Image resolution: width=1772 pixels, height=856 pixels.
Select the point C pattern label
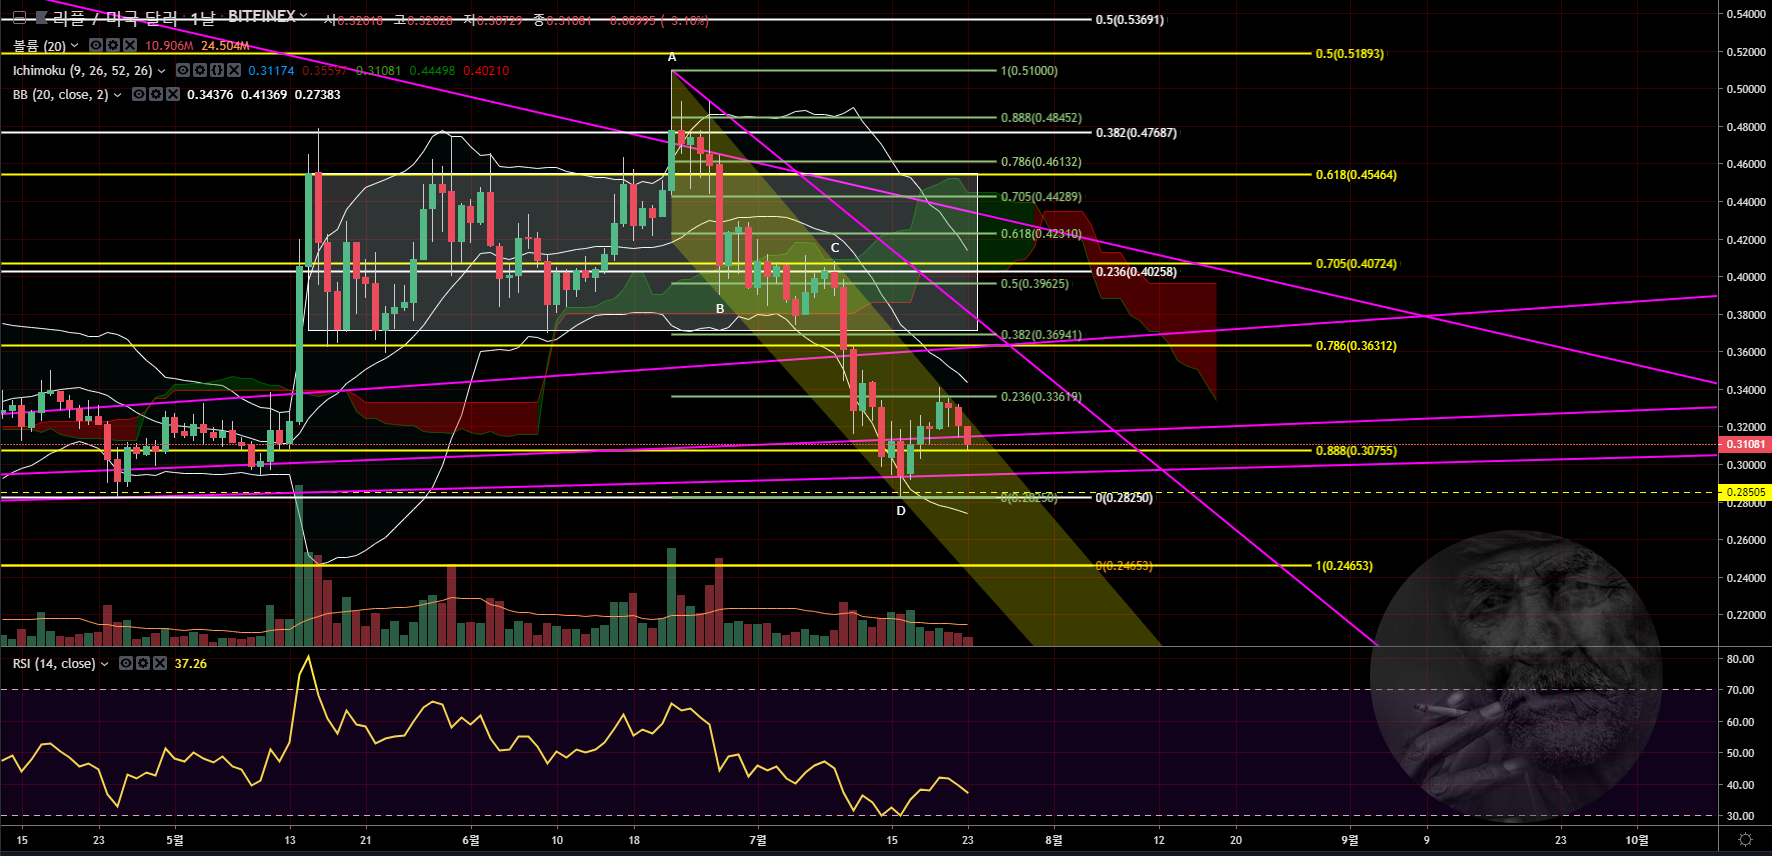click(835, 248)
